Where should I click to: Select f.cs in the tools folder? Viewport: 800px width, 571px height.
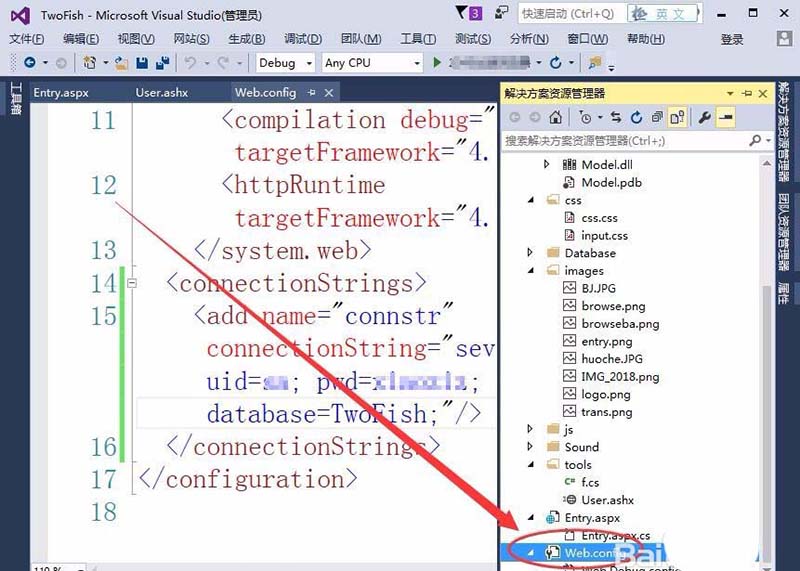coord(590,482)
